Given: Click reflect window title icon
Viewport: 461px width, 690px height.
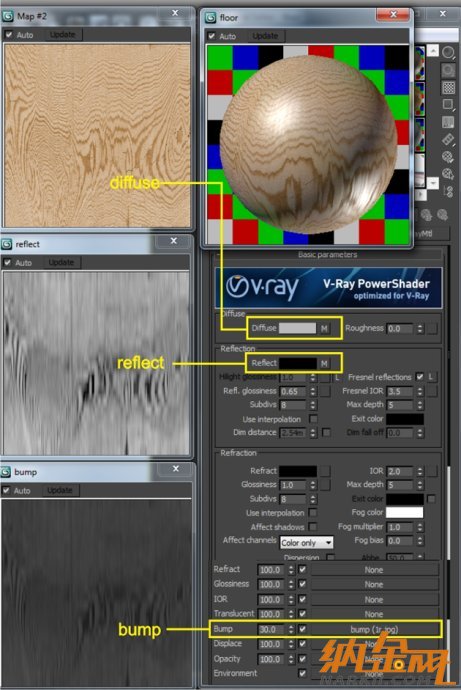Looking at the screenshot, I should (7, 244).
